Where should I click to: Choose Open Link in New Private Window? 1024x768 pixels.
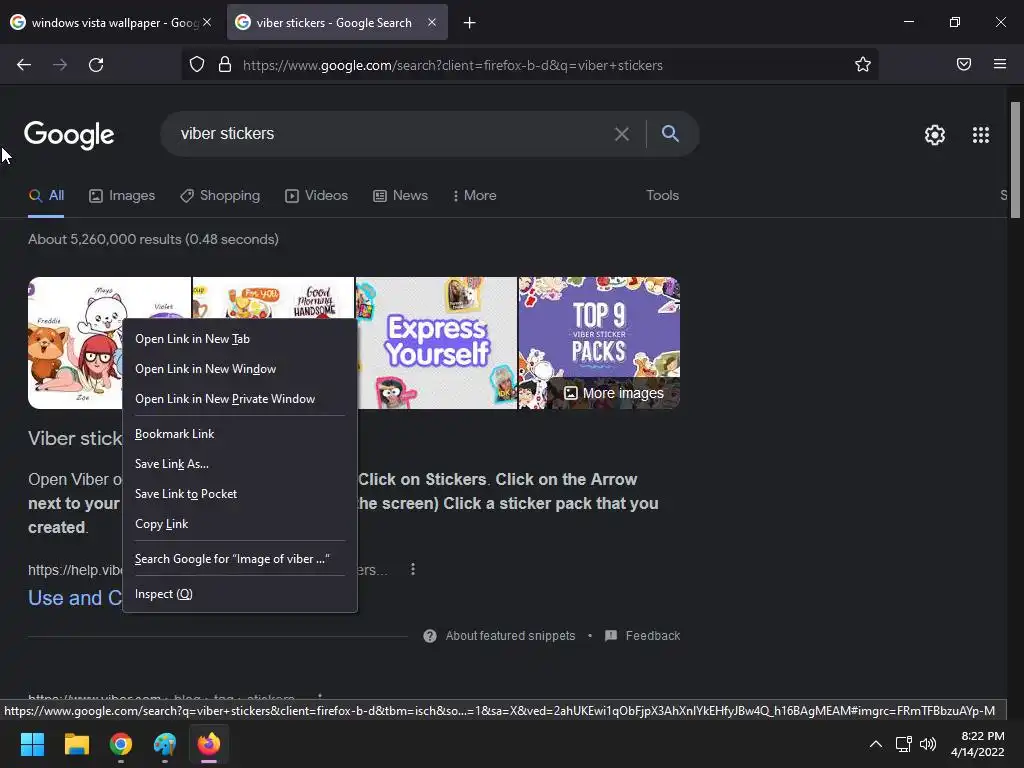[240, 399]
